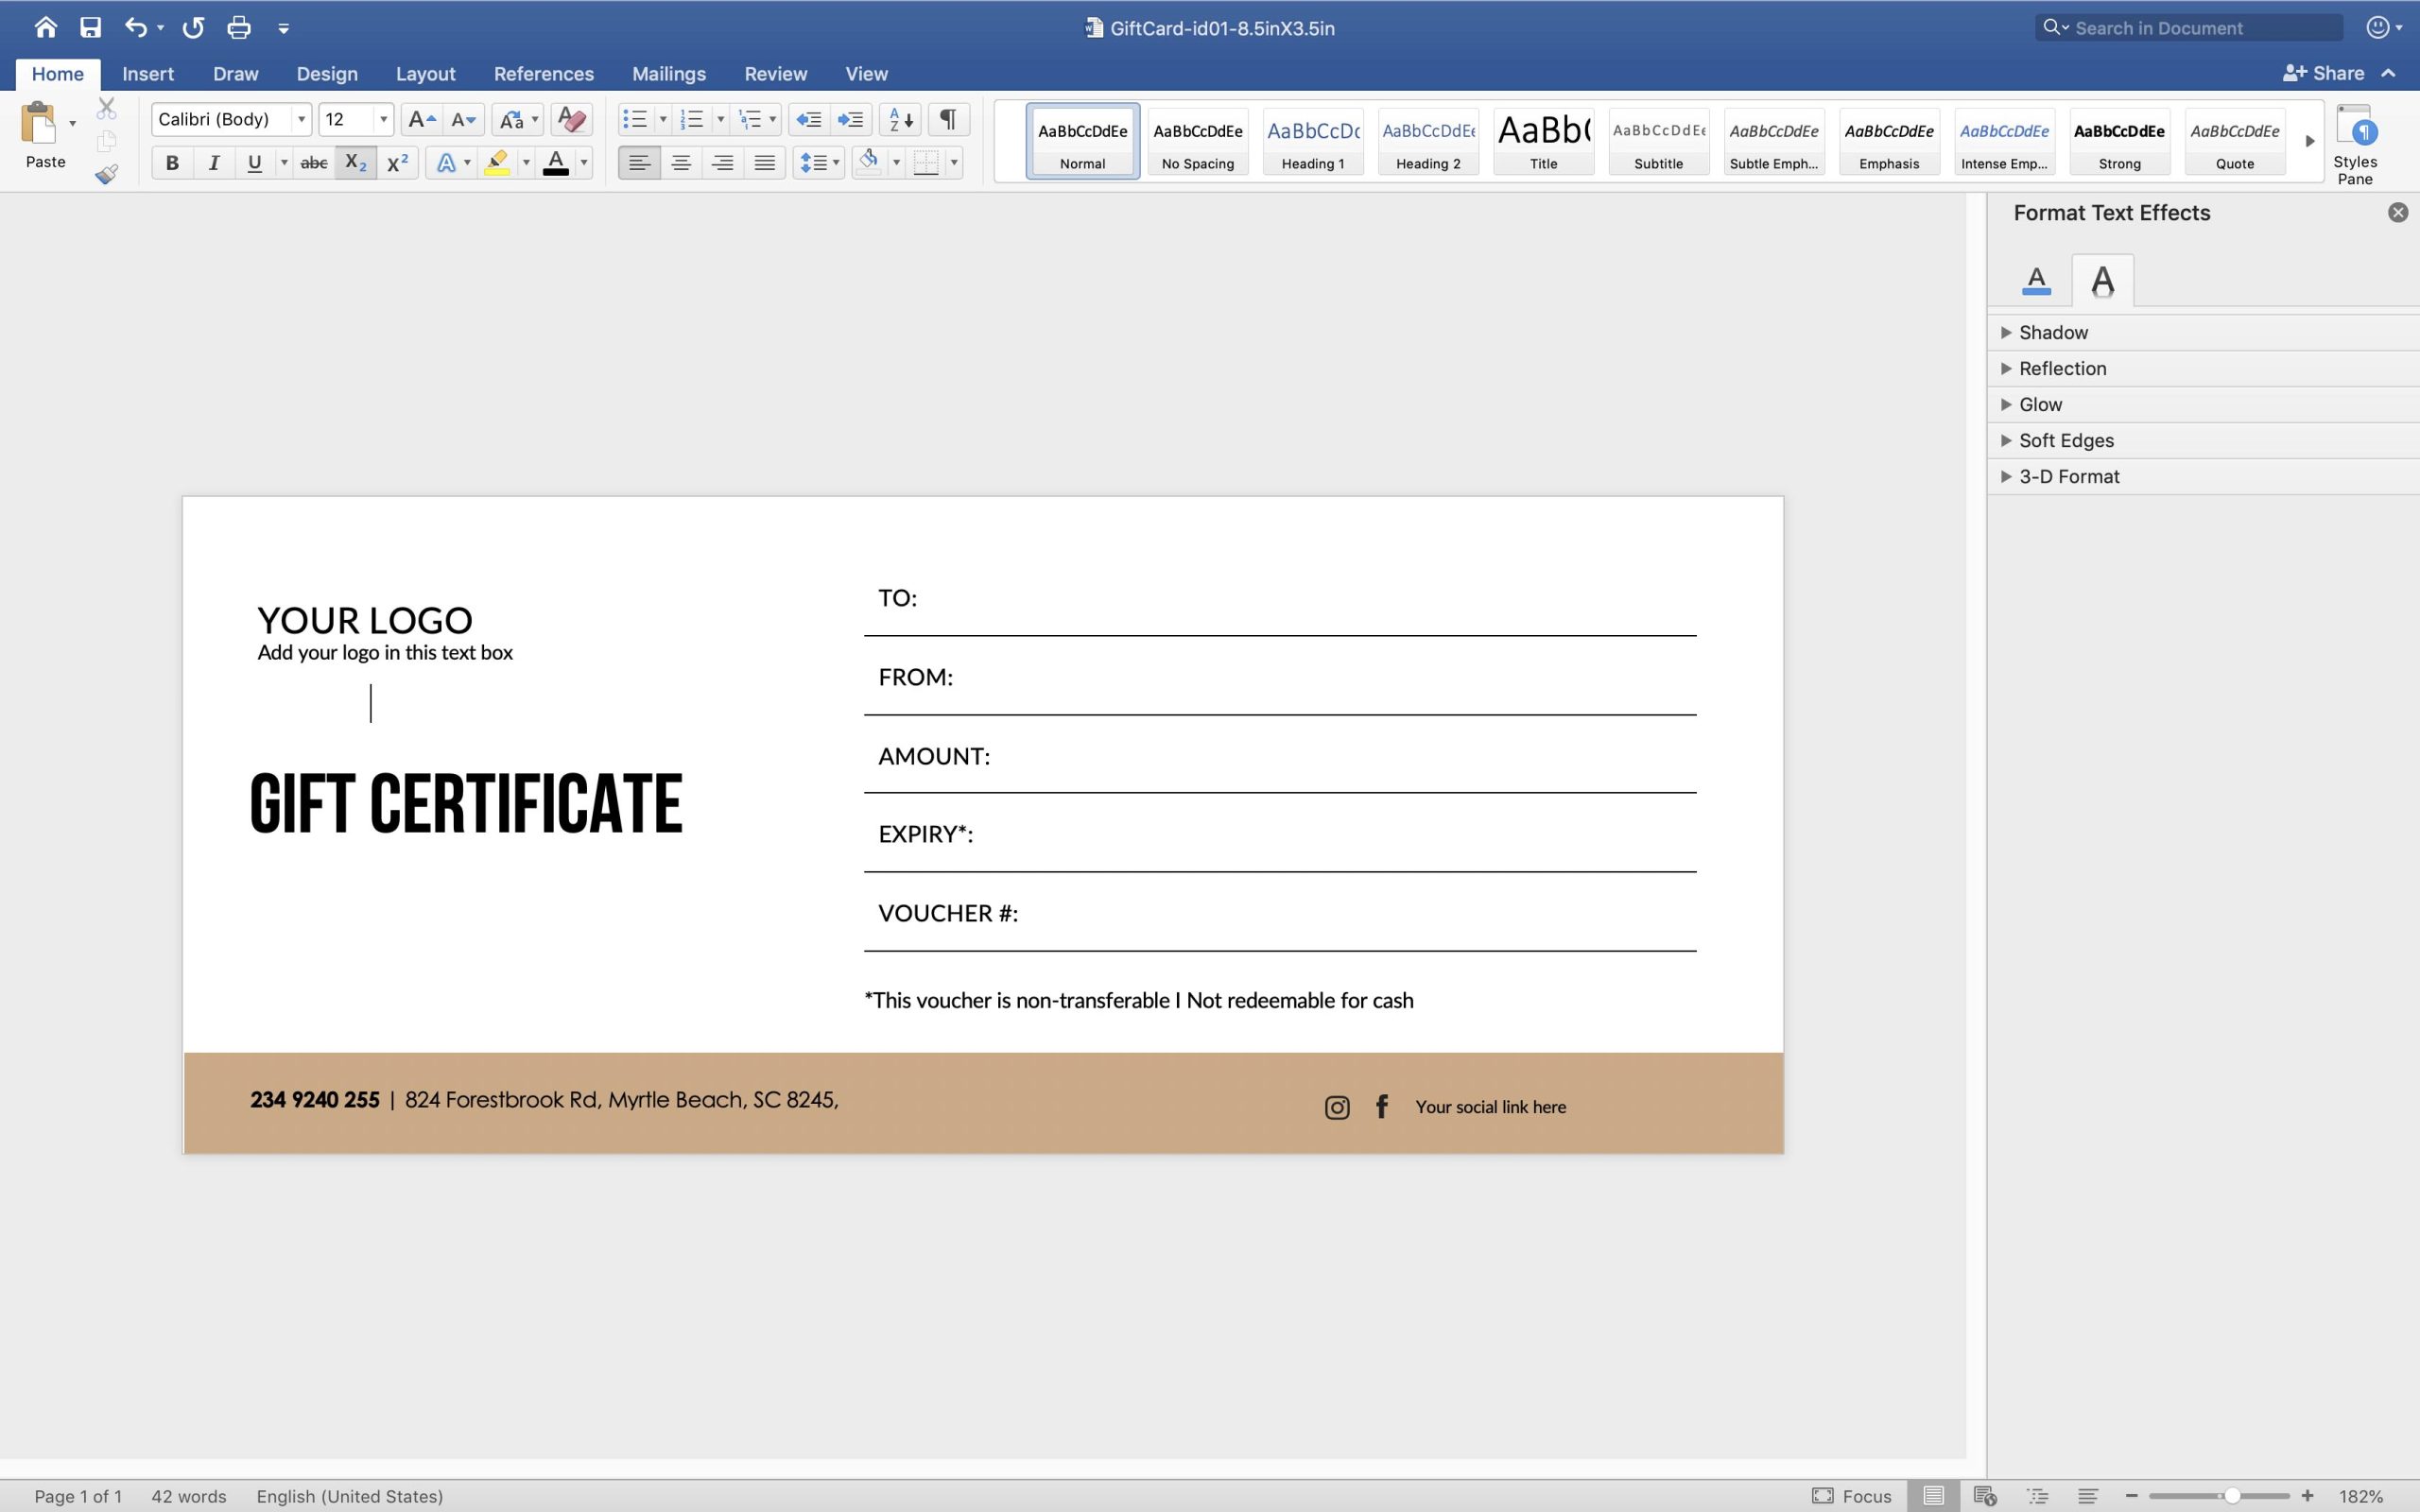The width and height of the screenshot is (2420, 1512).
Task: Enter Focus mode from status bar
Action: pyautogui.click(x=1851, y=1496)
